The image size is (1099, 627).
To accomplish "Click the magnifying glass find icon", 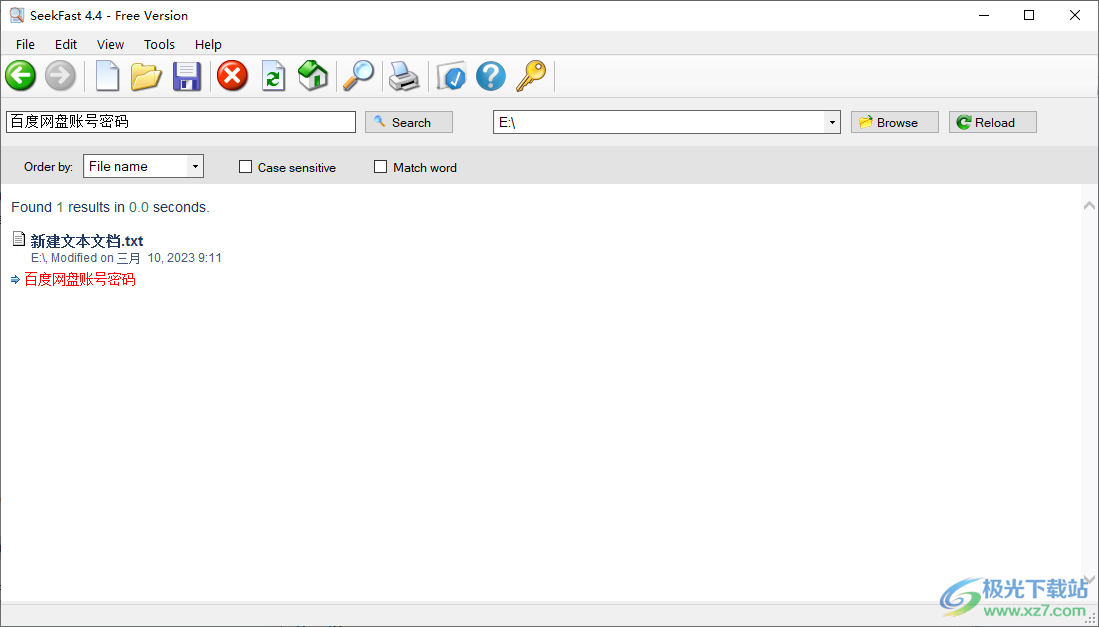I will [358, 76].
